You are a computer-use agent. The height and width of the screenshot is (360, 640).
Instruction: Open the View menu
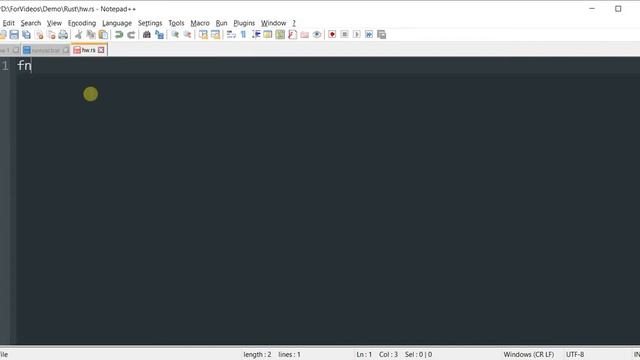click(54, 23)
